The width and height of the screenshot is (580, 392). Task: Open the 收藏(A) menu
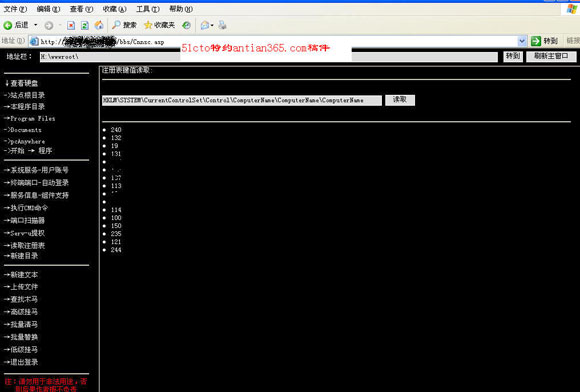[114, 9]
